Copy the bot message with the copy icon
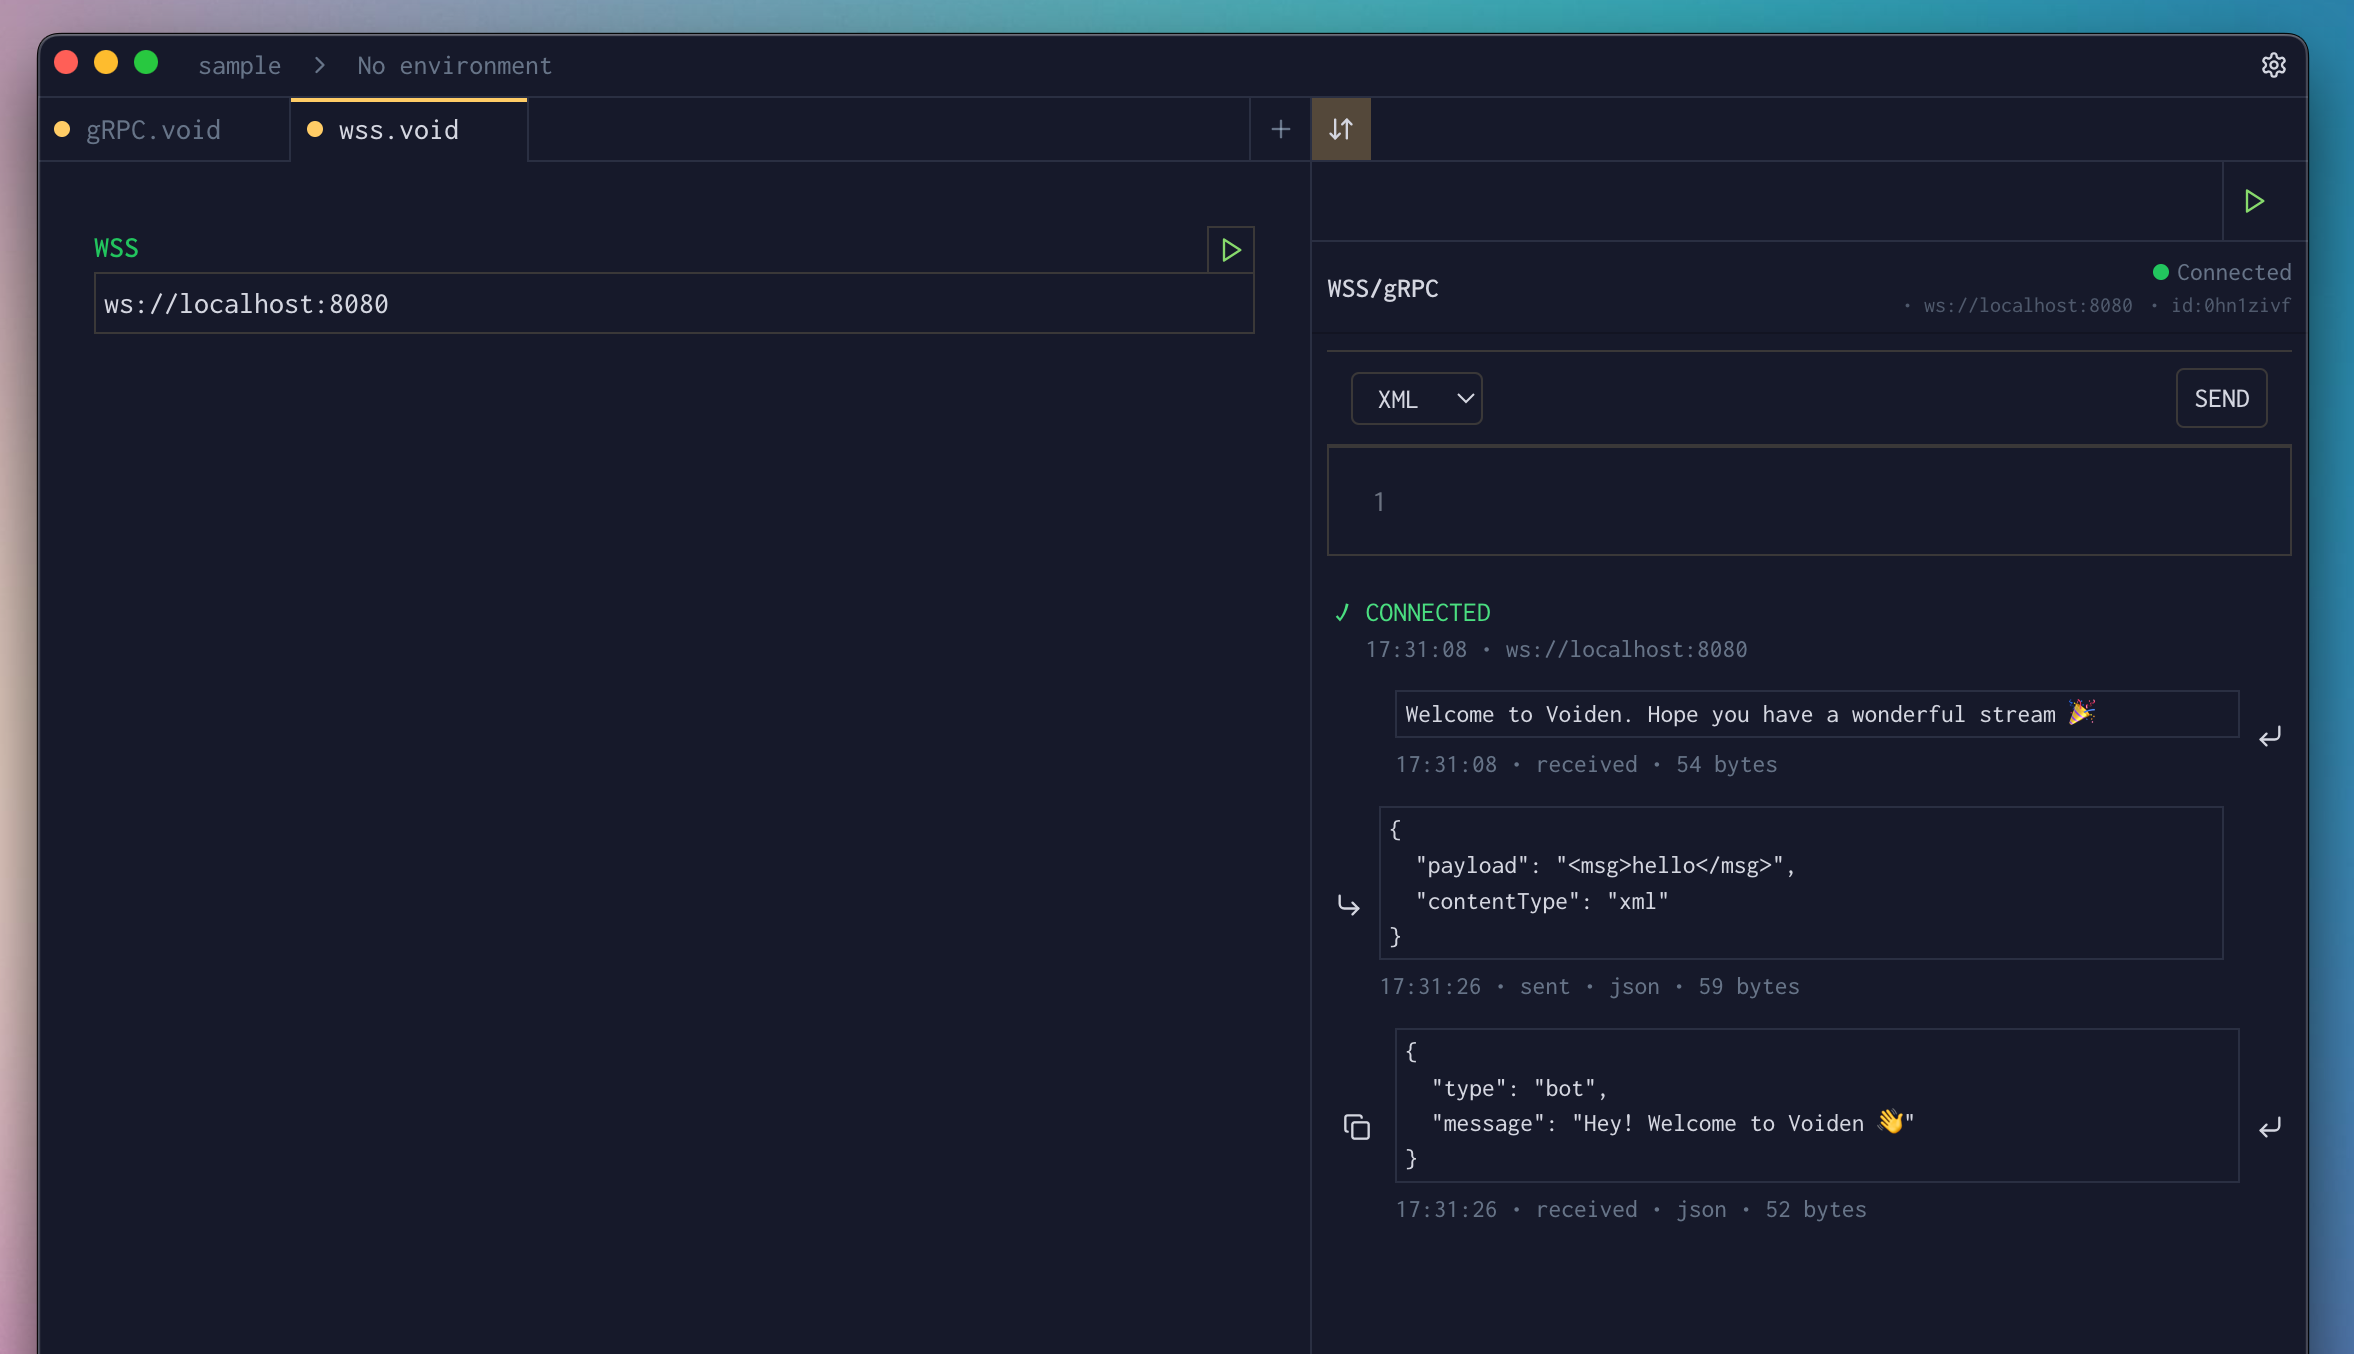Screen dimensions: 2354x1354 click(1355, 1126)
